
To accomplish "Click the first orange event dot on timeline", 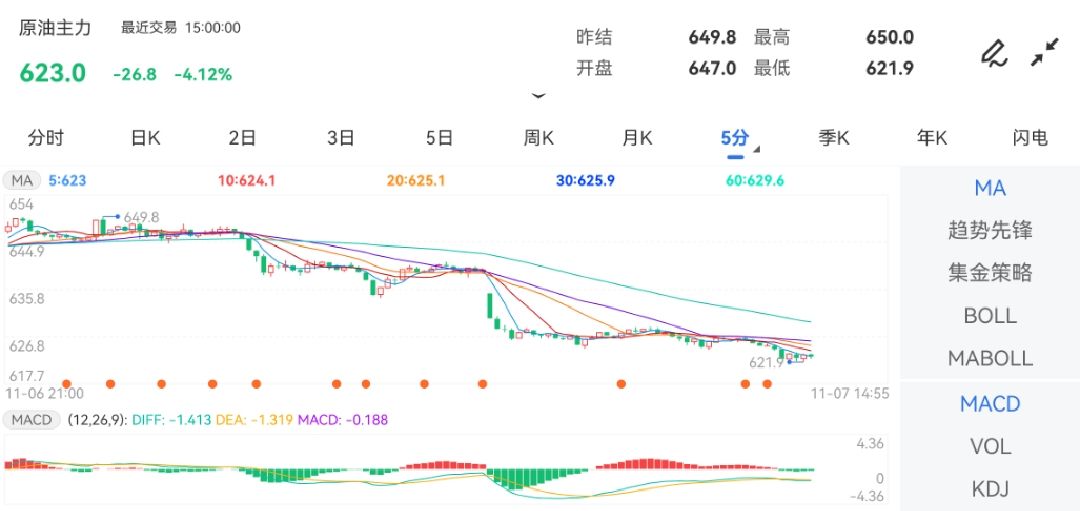I will click(x=66, y=383).
